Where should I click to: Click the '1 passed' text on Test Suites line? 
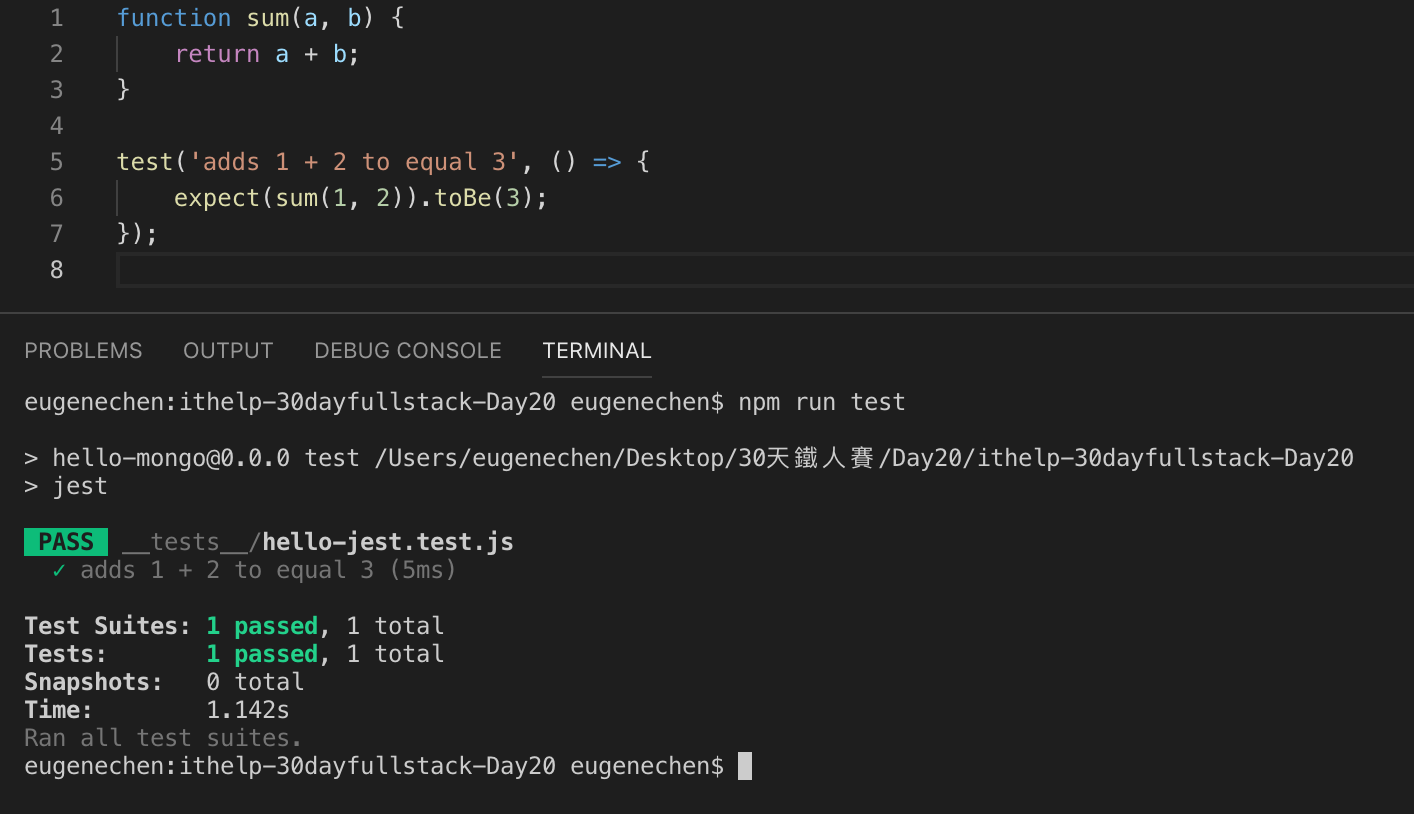coord(262,625)
